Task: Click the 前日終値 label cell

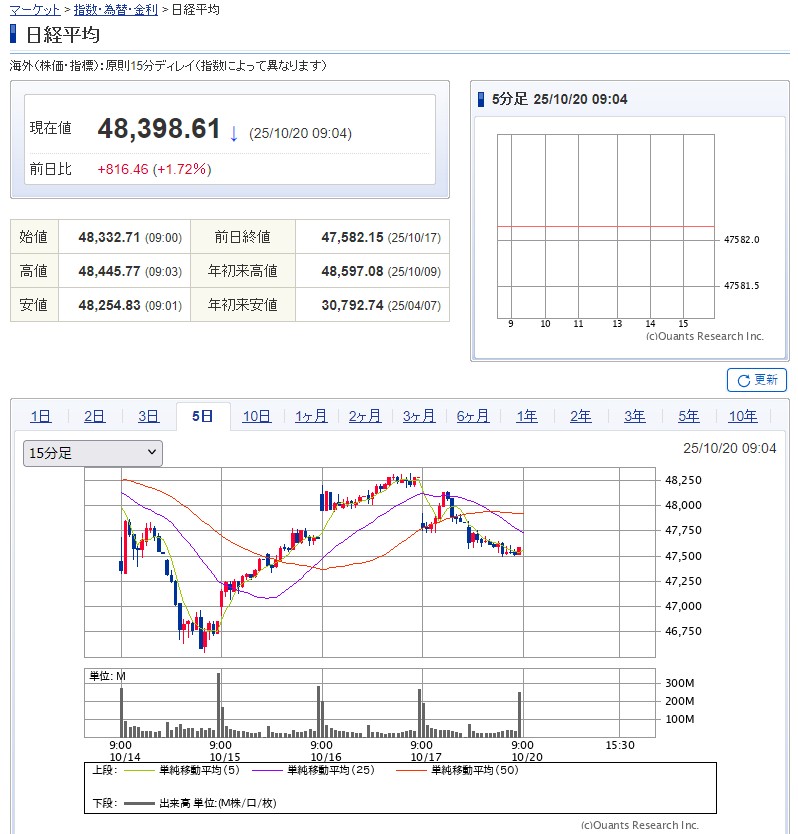Action: click(243, 237)
